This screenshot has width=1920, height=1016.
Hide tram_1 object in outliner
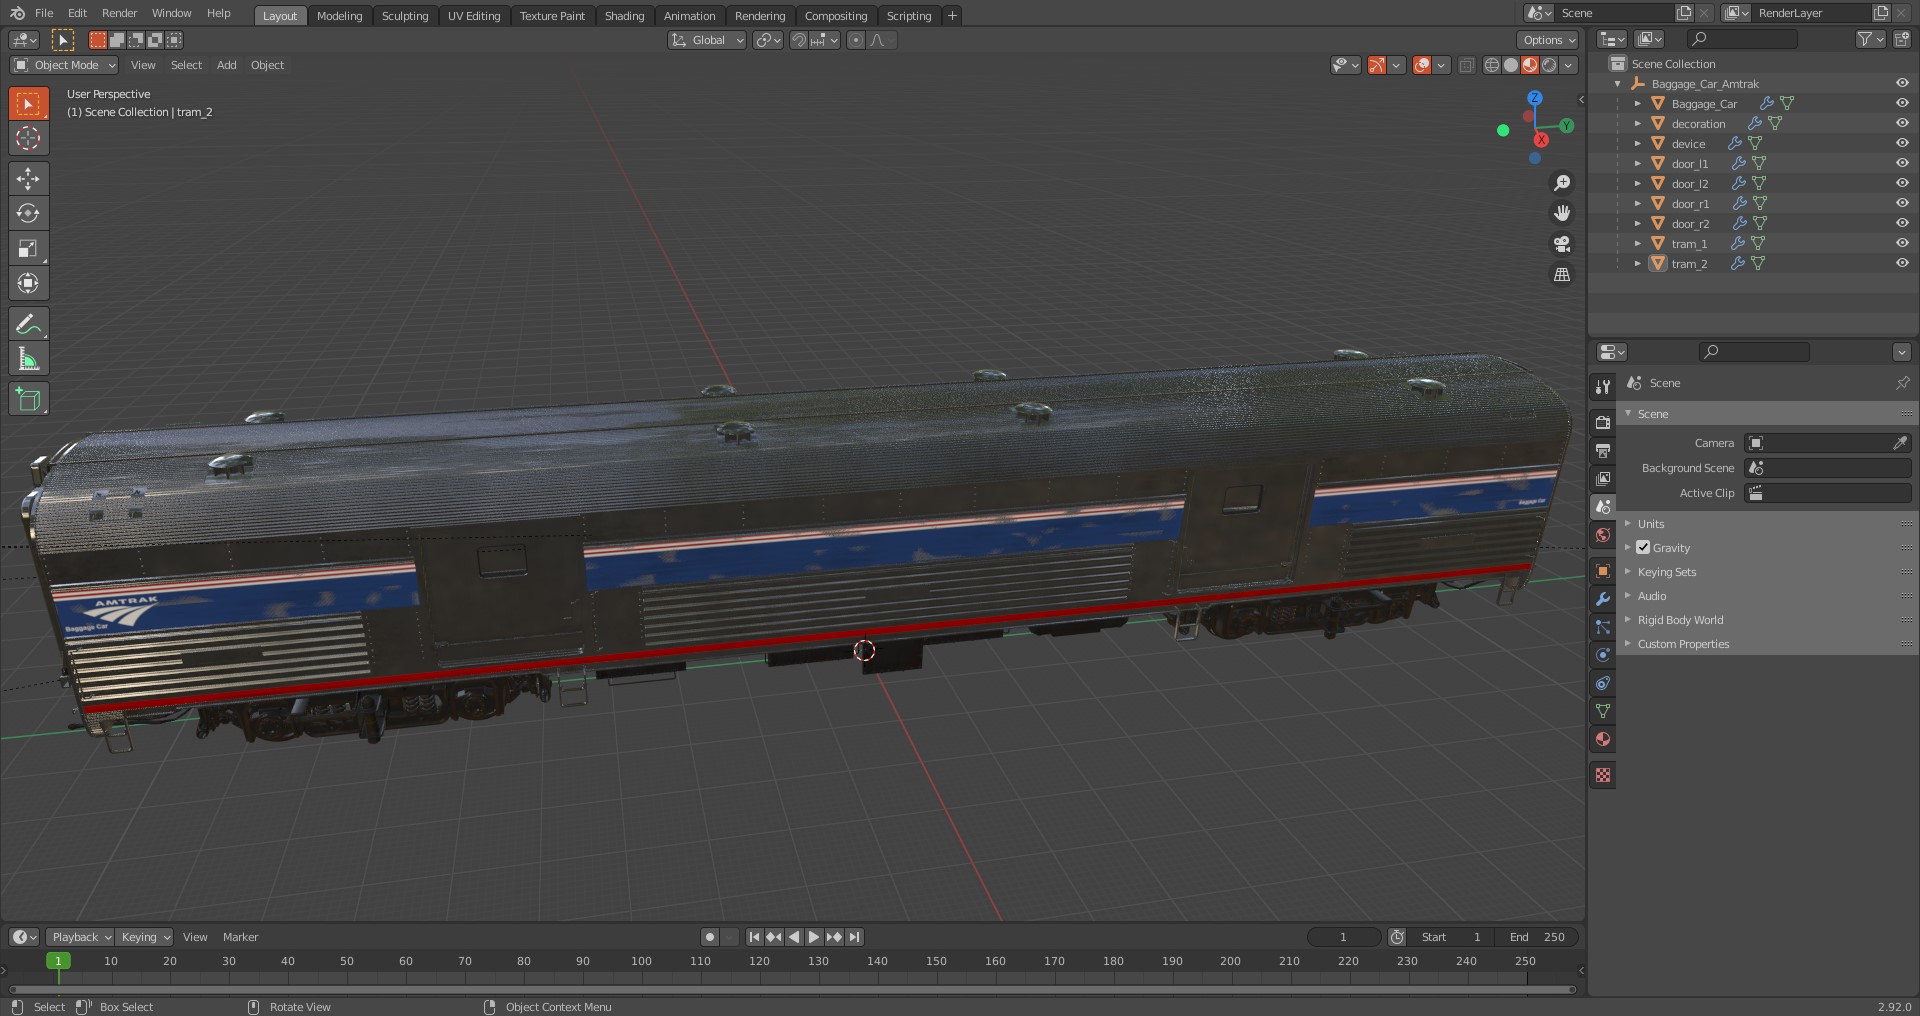tap(1902, 243)
